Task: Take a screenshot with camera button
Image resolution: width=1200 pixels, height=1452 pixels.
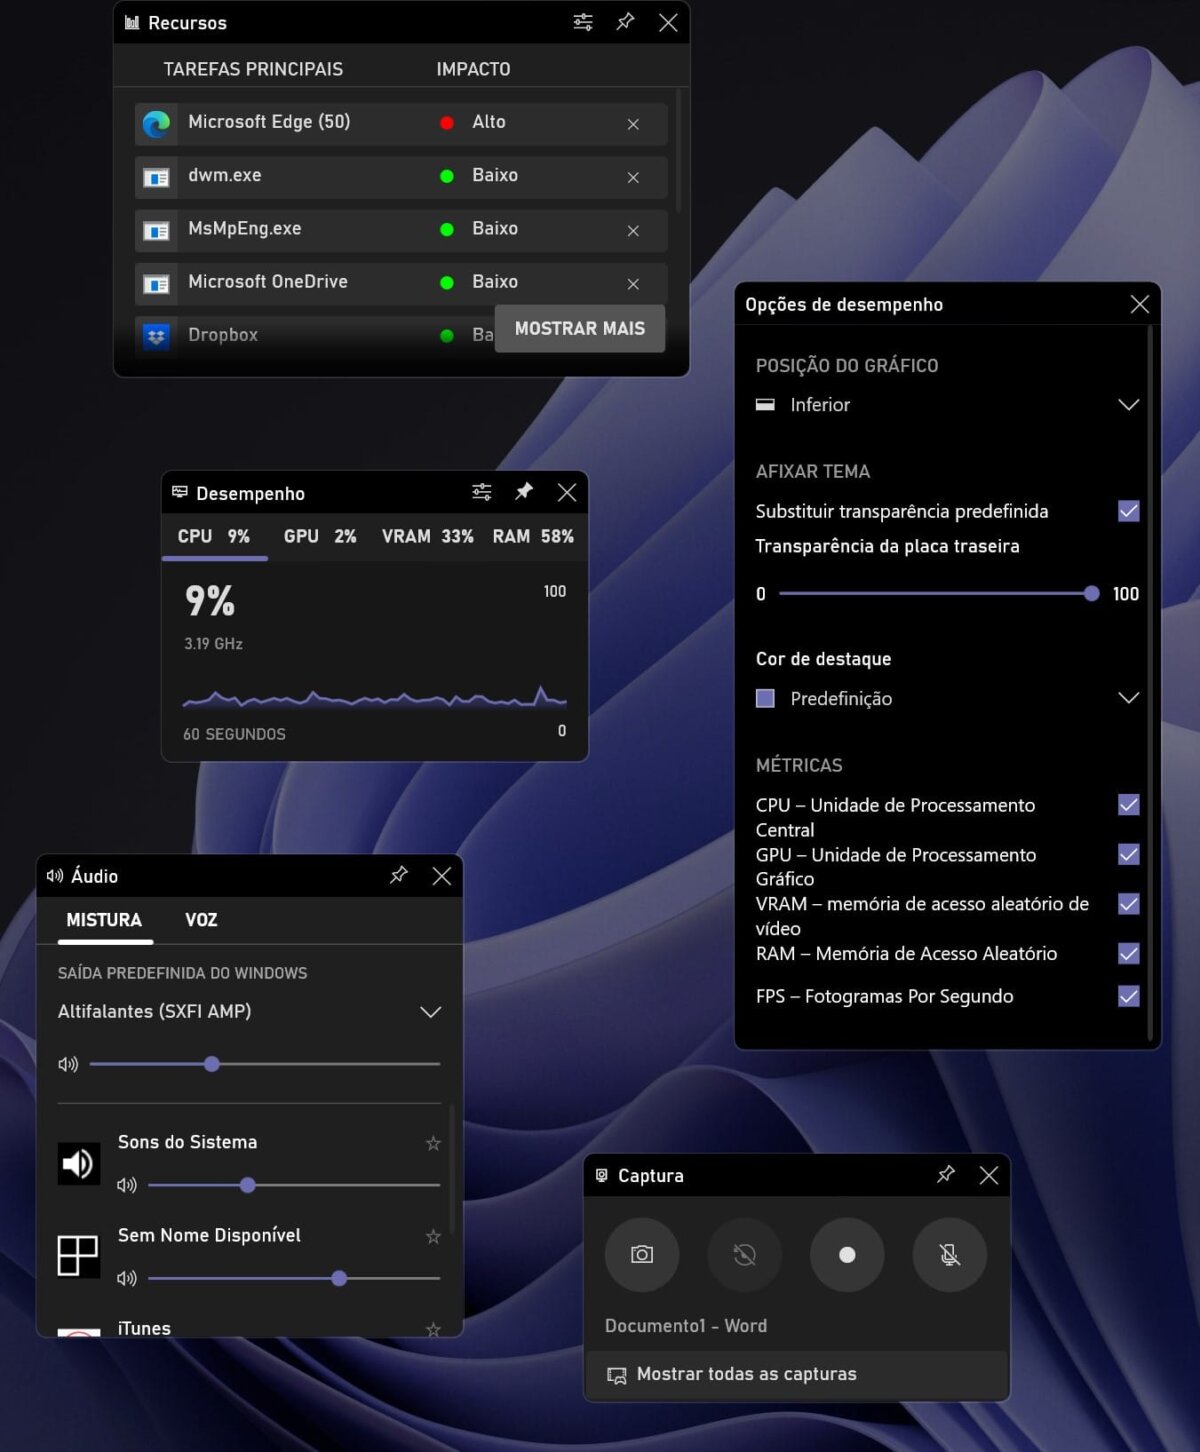Action: [642, 1254]
